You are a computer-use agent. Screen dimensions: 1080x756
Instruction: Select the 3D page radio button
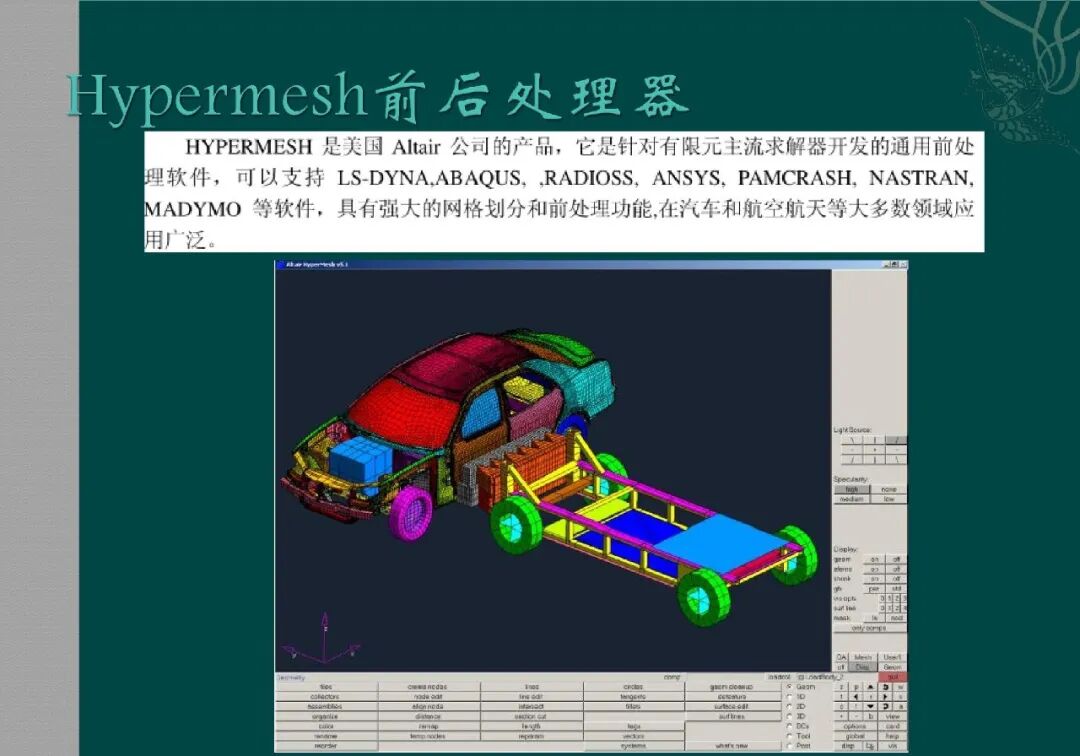click(x=789, y=716)
